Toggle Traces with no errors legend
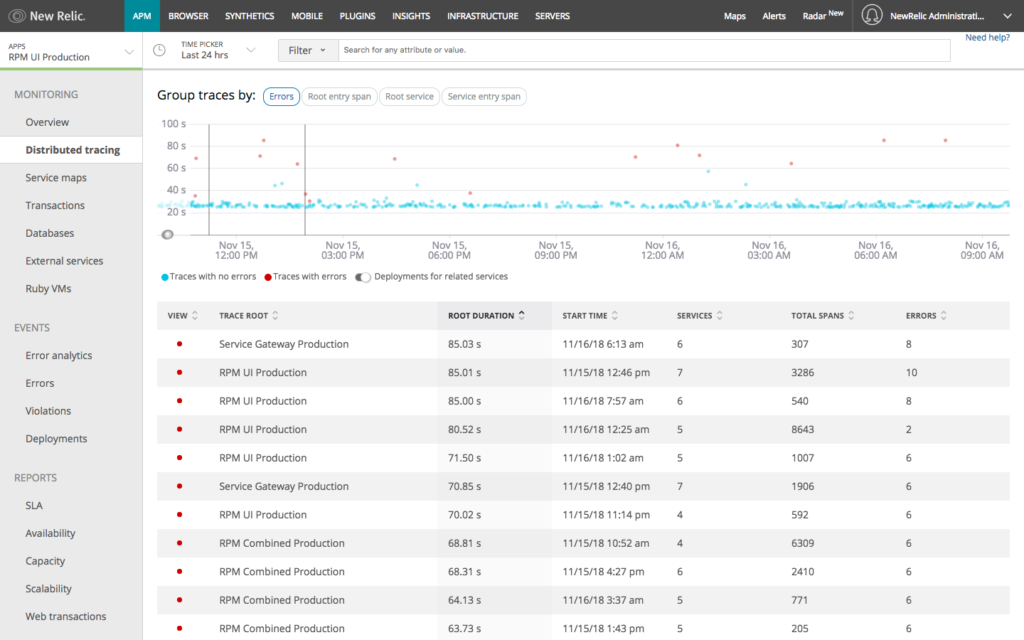Screen dimensions: 1024x640 click(x=208, y=277)
